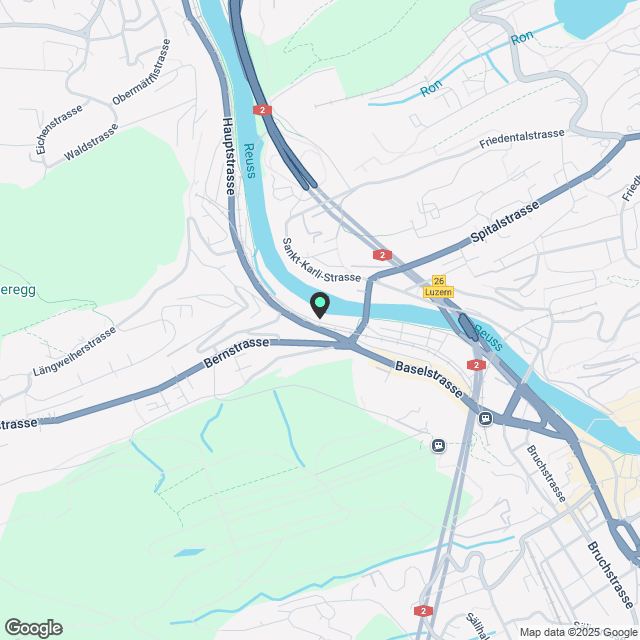Click the route 2 shield near Sankt-Karli-Strasse
This screenshot has height=640, width=640.
pyautogui.click(x=382, y=255)
